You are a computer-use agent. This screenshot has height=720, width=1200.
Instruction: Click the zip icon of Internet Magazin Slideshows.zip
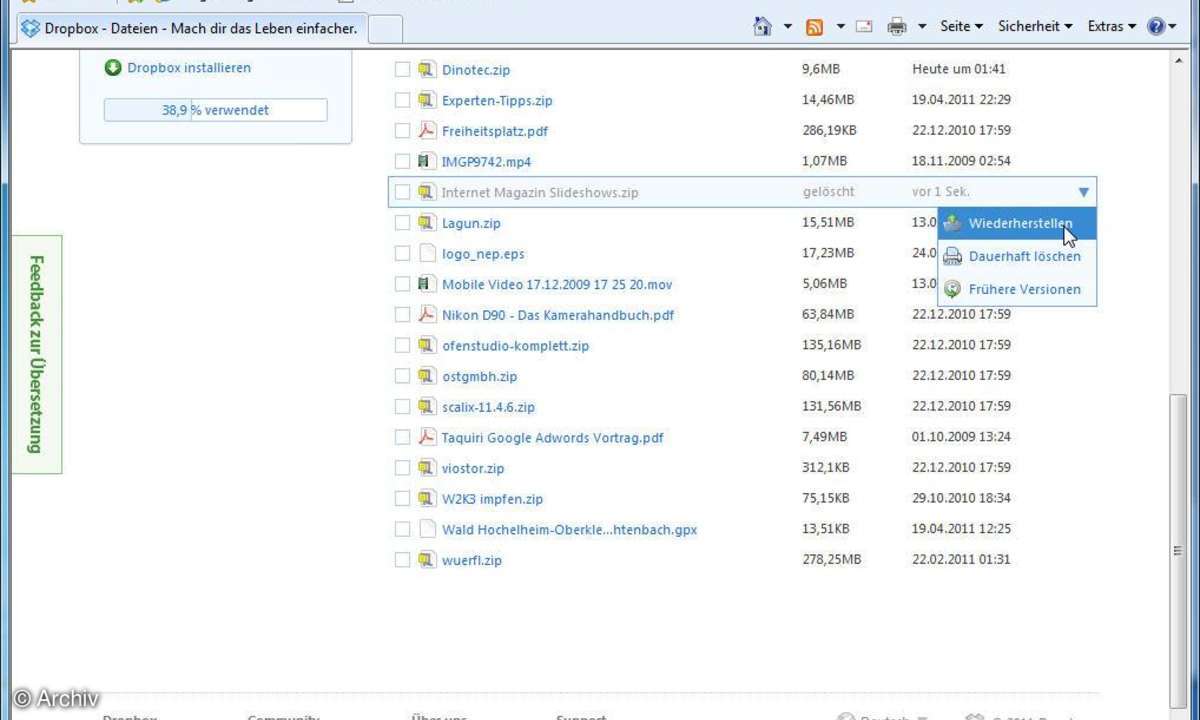tap(426, 192)
